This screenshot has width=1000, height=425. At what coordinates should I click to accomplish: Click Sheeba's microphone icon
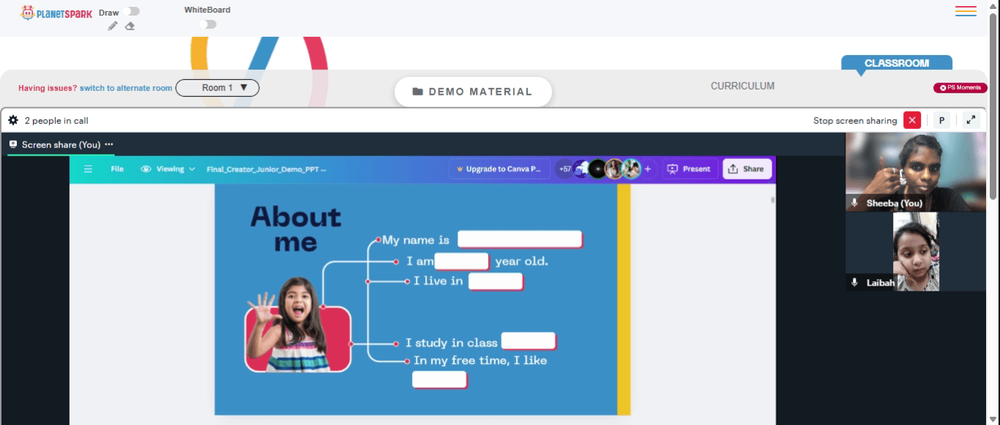click(854, 203)
